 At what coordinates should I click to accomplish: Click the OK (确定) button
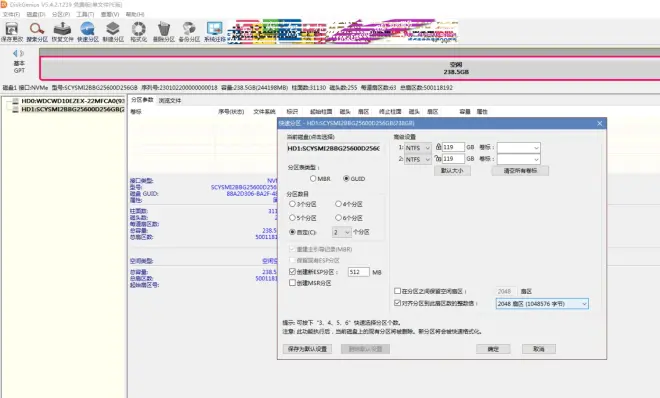point(493,349)
